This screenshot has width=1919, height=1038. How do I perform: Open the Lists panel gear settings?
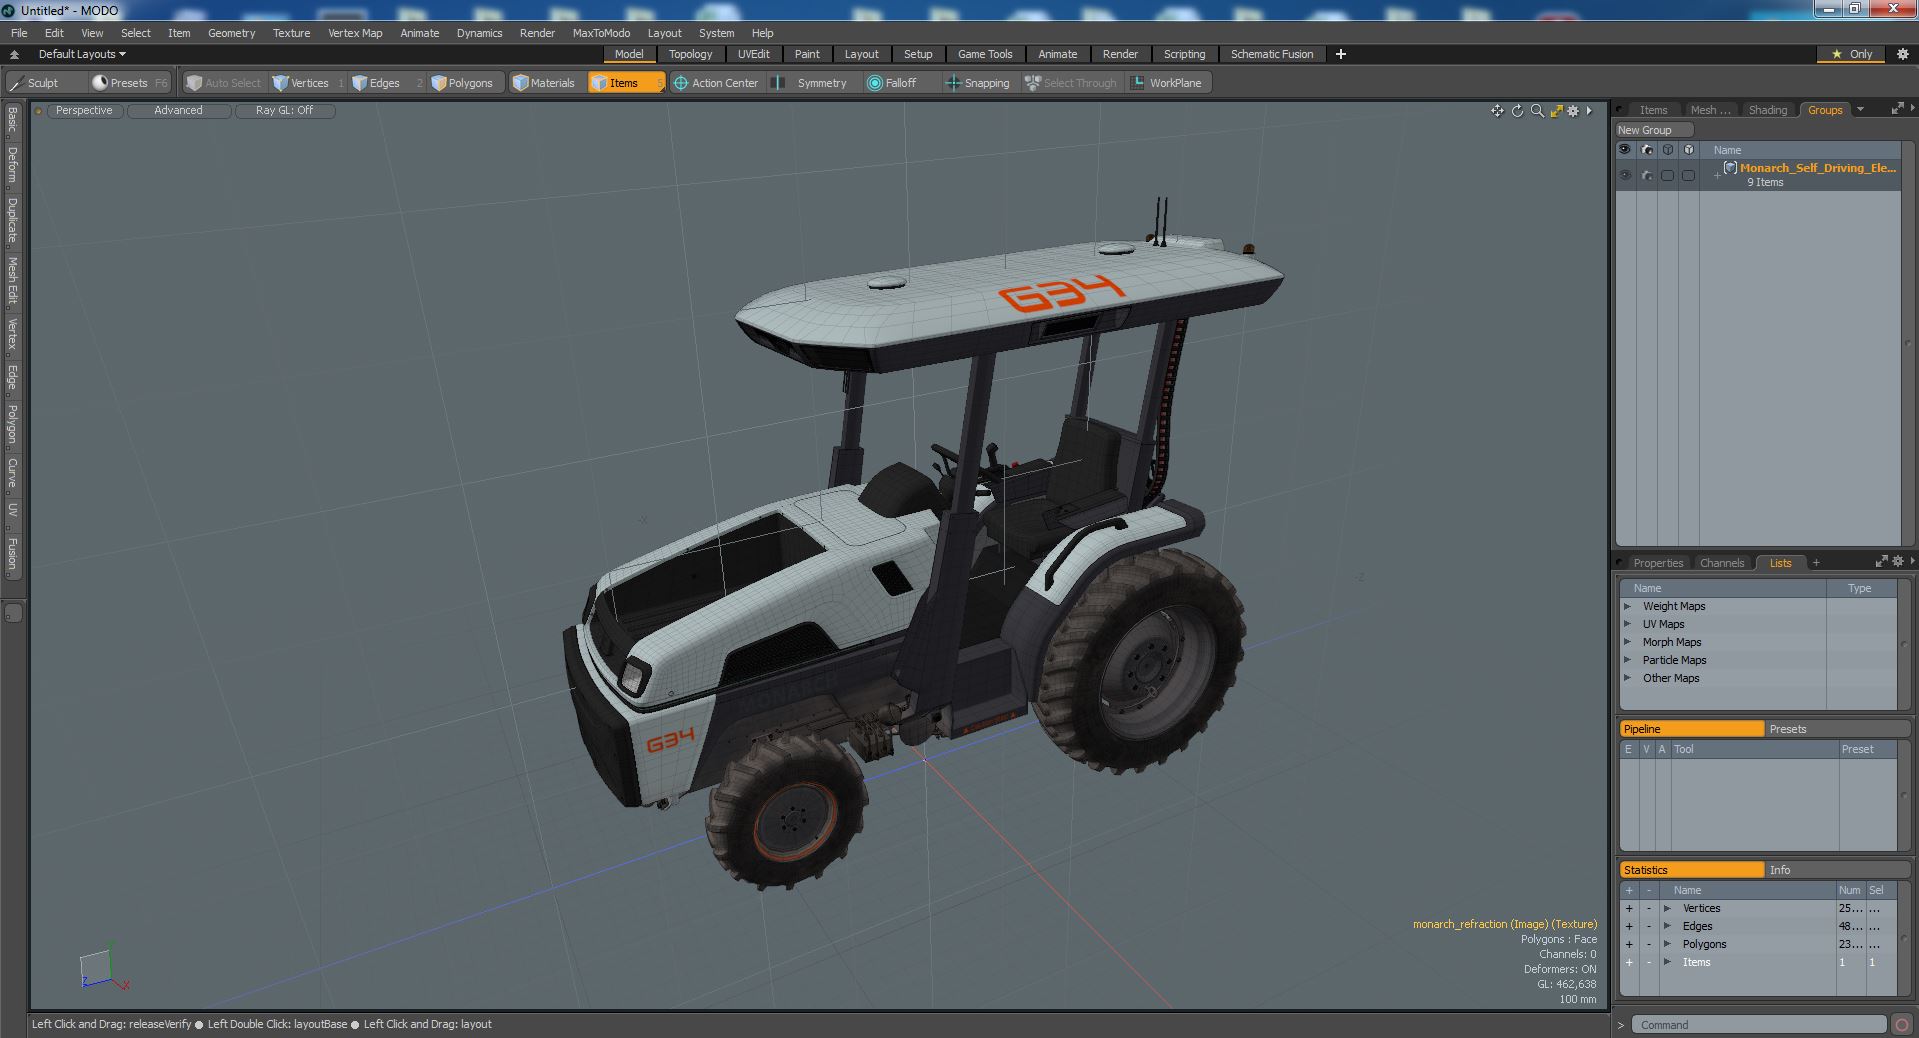(x=1897, y=562)
